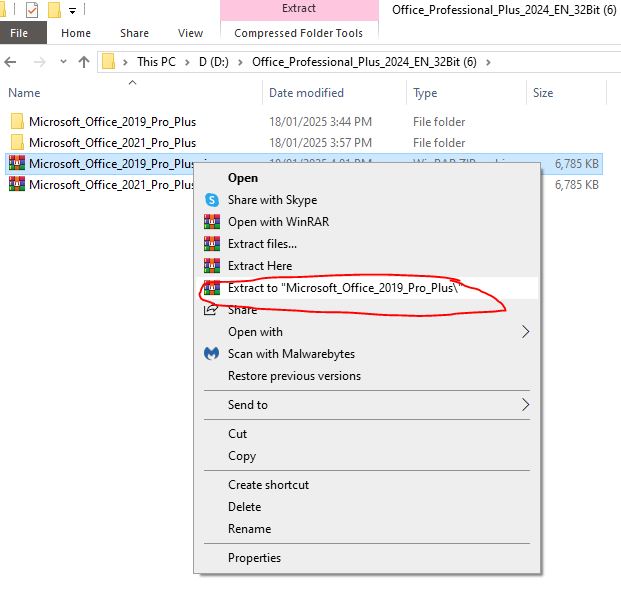Screen dimensions: 621x590
Task: Open the Compressed Folder Tools tab
Action: [299, 33]
